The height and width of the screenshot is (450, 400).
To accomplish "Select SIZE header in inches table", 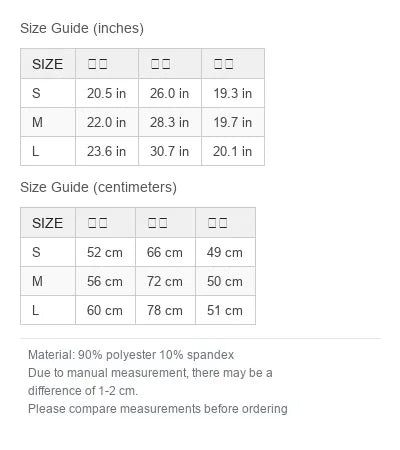I will coord(48,64).
